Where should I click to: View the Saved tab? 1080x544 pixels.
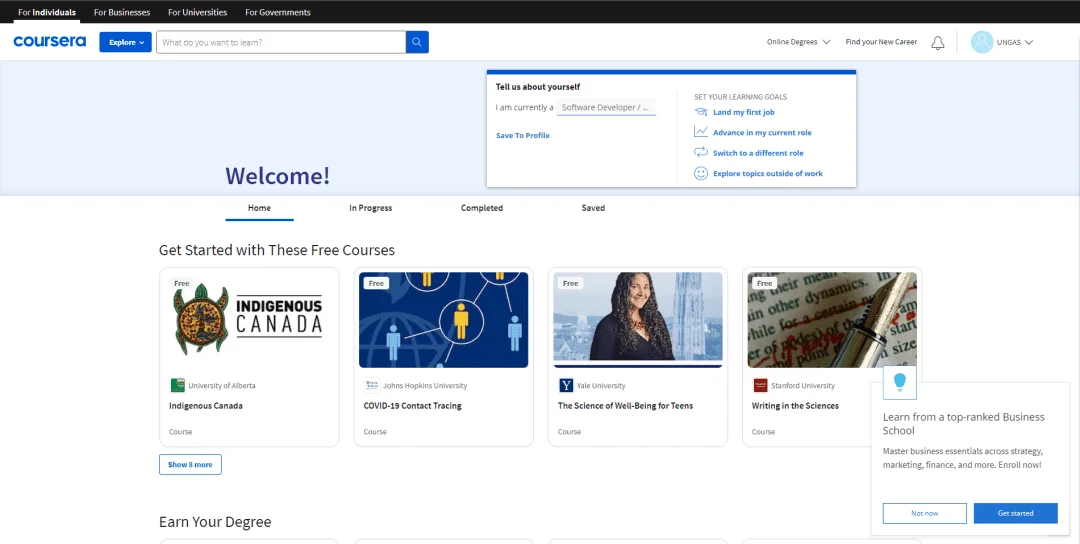click(x=593, y=208)
